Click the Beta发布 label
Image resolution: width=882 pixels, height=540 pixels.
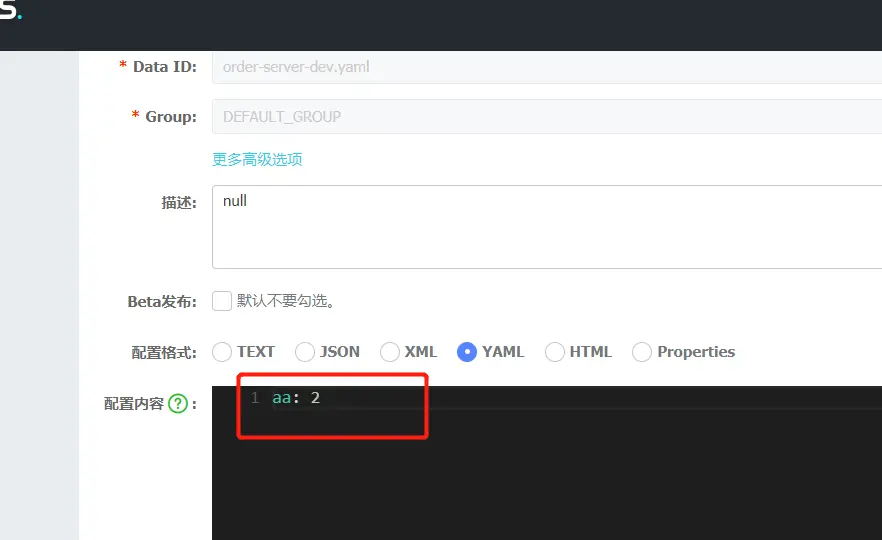tap(162, 301)
